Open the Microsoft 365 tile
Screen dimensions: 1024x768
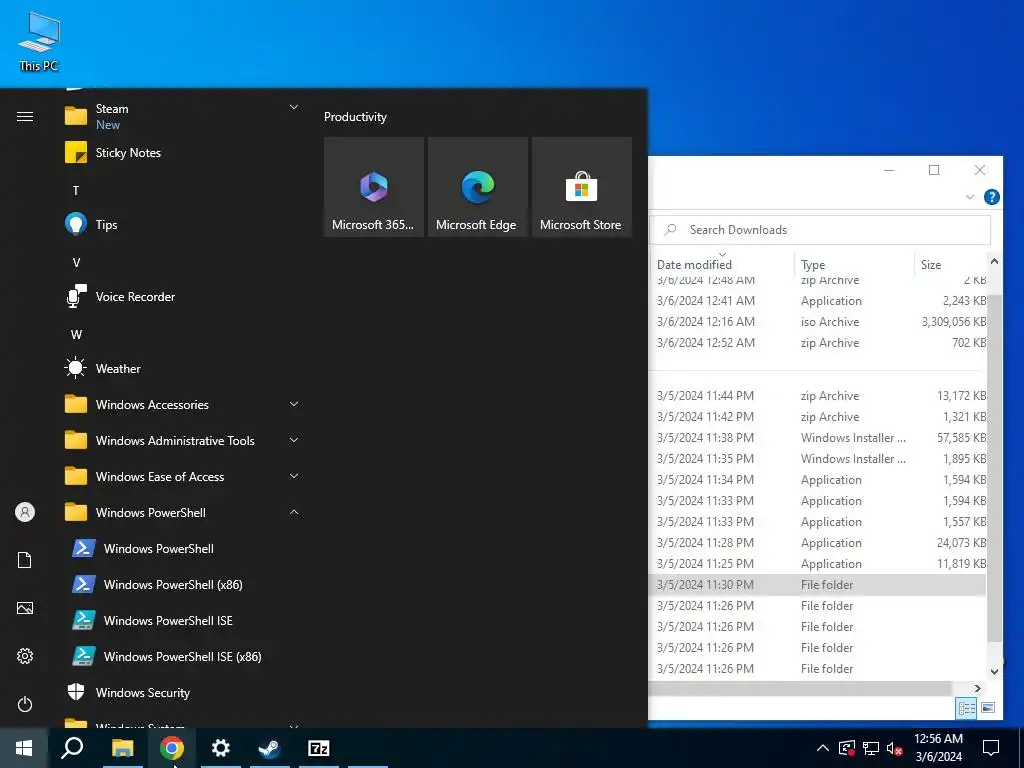(x=374, y=187)
